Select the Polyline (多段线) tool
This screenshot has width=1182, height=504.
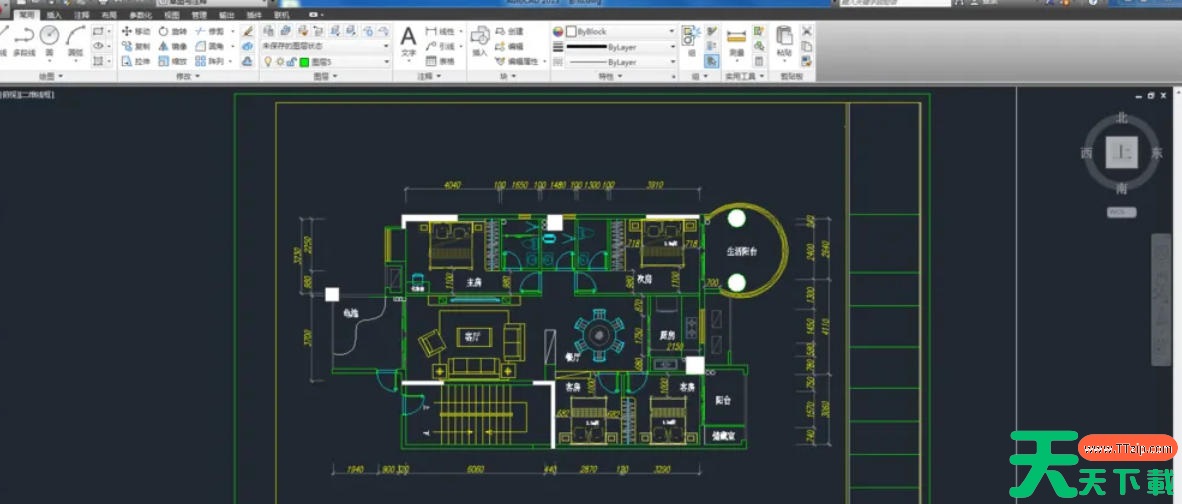(x=22, y=40)
